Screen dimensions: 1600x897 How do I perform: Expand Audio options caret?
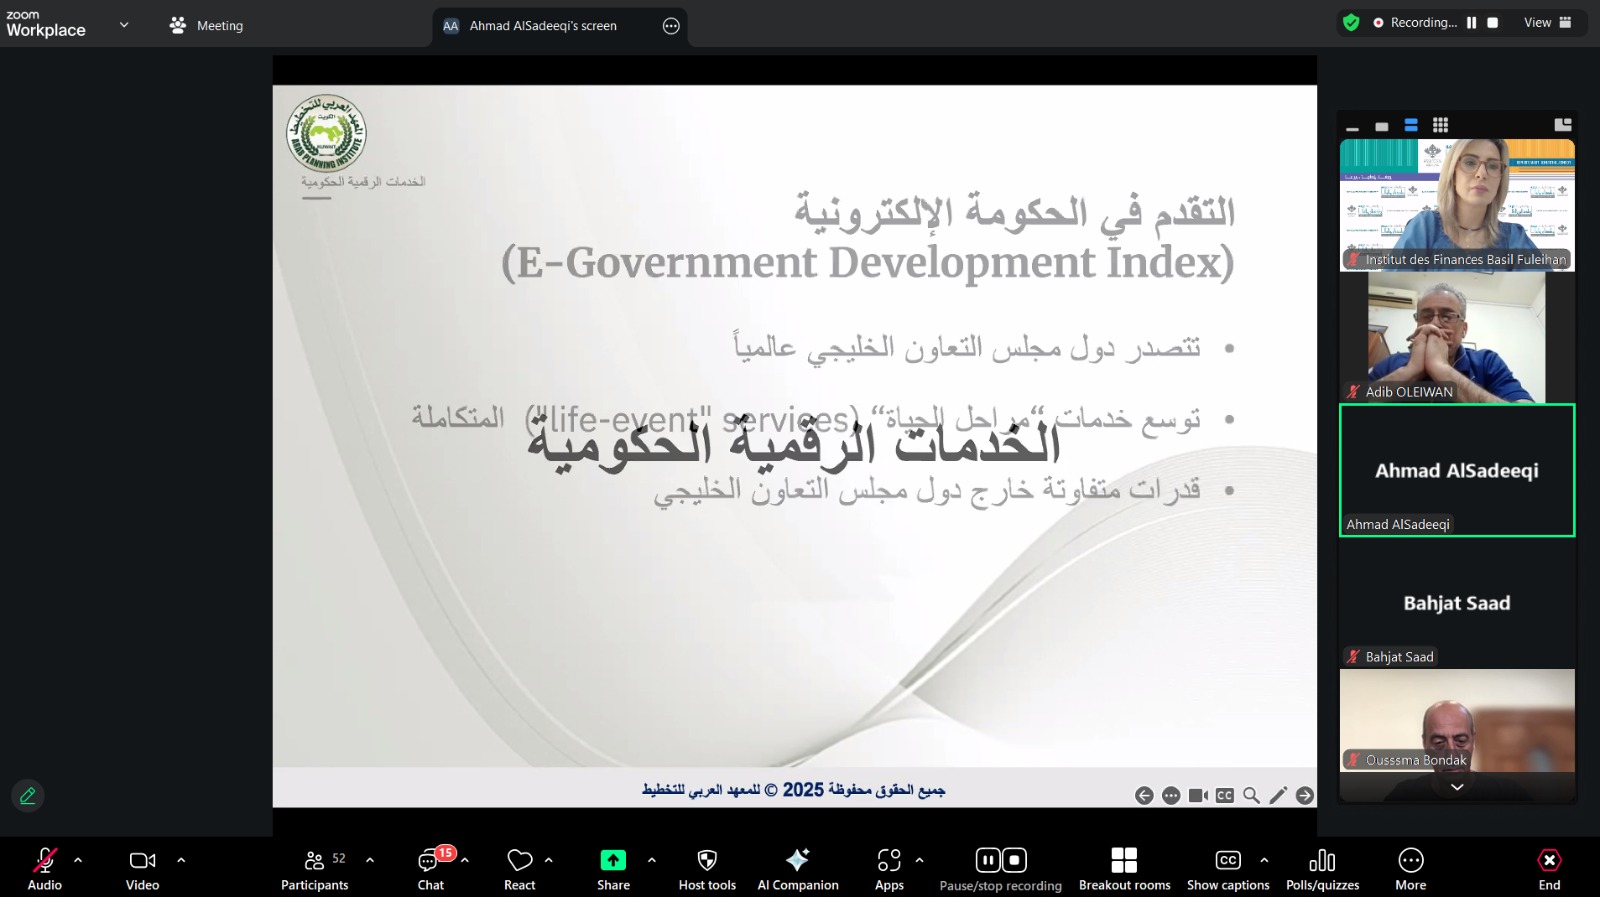point(78,860)
